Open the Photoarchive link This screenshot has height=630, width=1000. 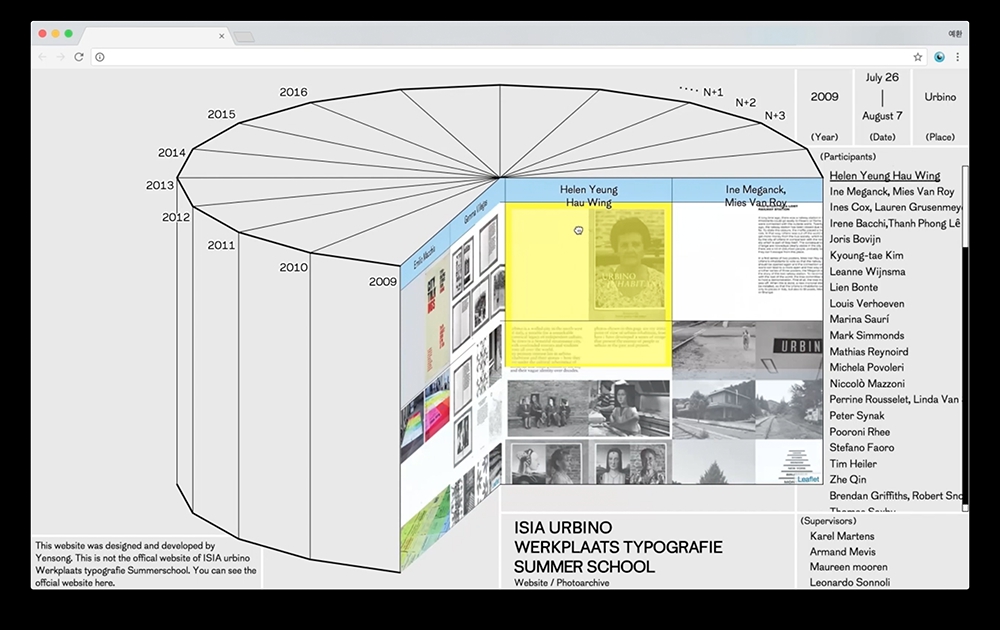583,583
